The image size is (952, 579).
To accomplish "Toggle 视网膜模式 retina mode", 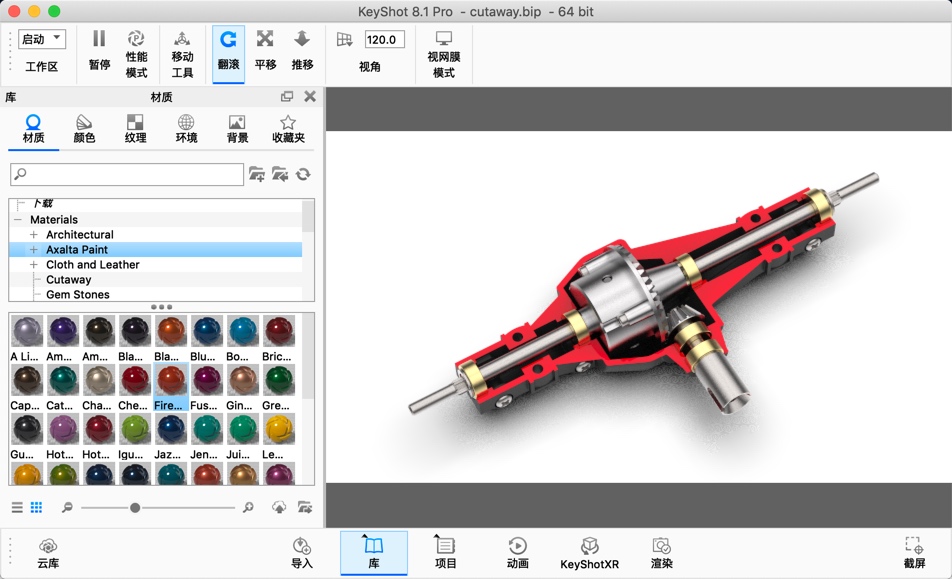I will pos(444,54).
